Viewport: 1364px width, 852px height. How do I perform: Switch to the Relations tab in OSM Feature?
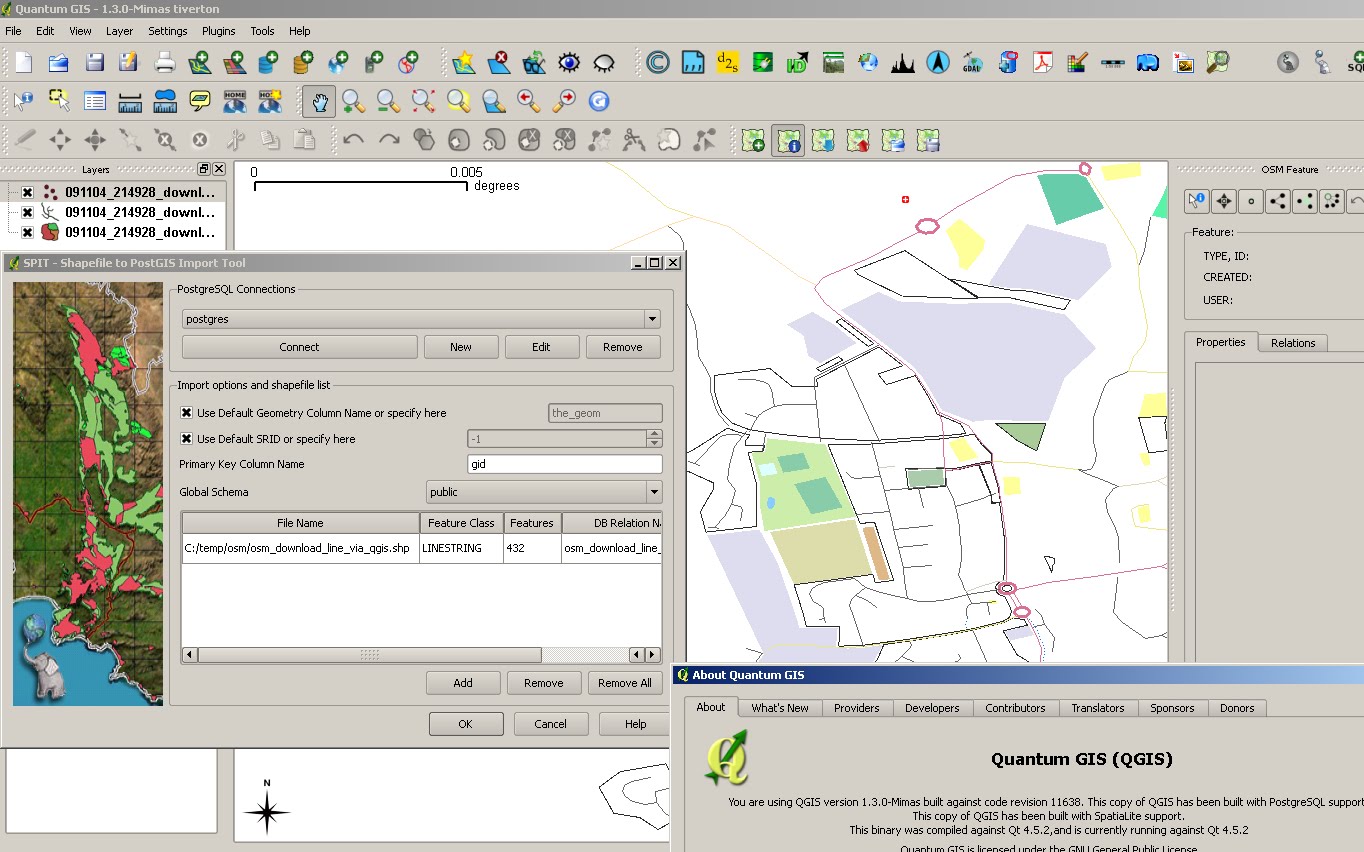click(1293, 343)
